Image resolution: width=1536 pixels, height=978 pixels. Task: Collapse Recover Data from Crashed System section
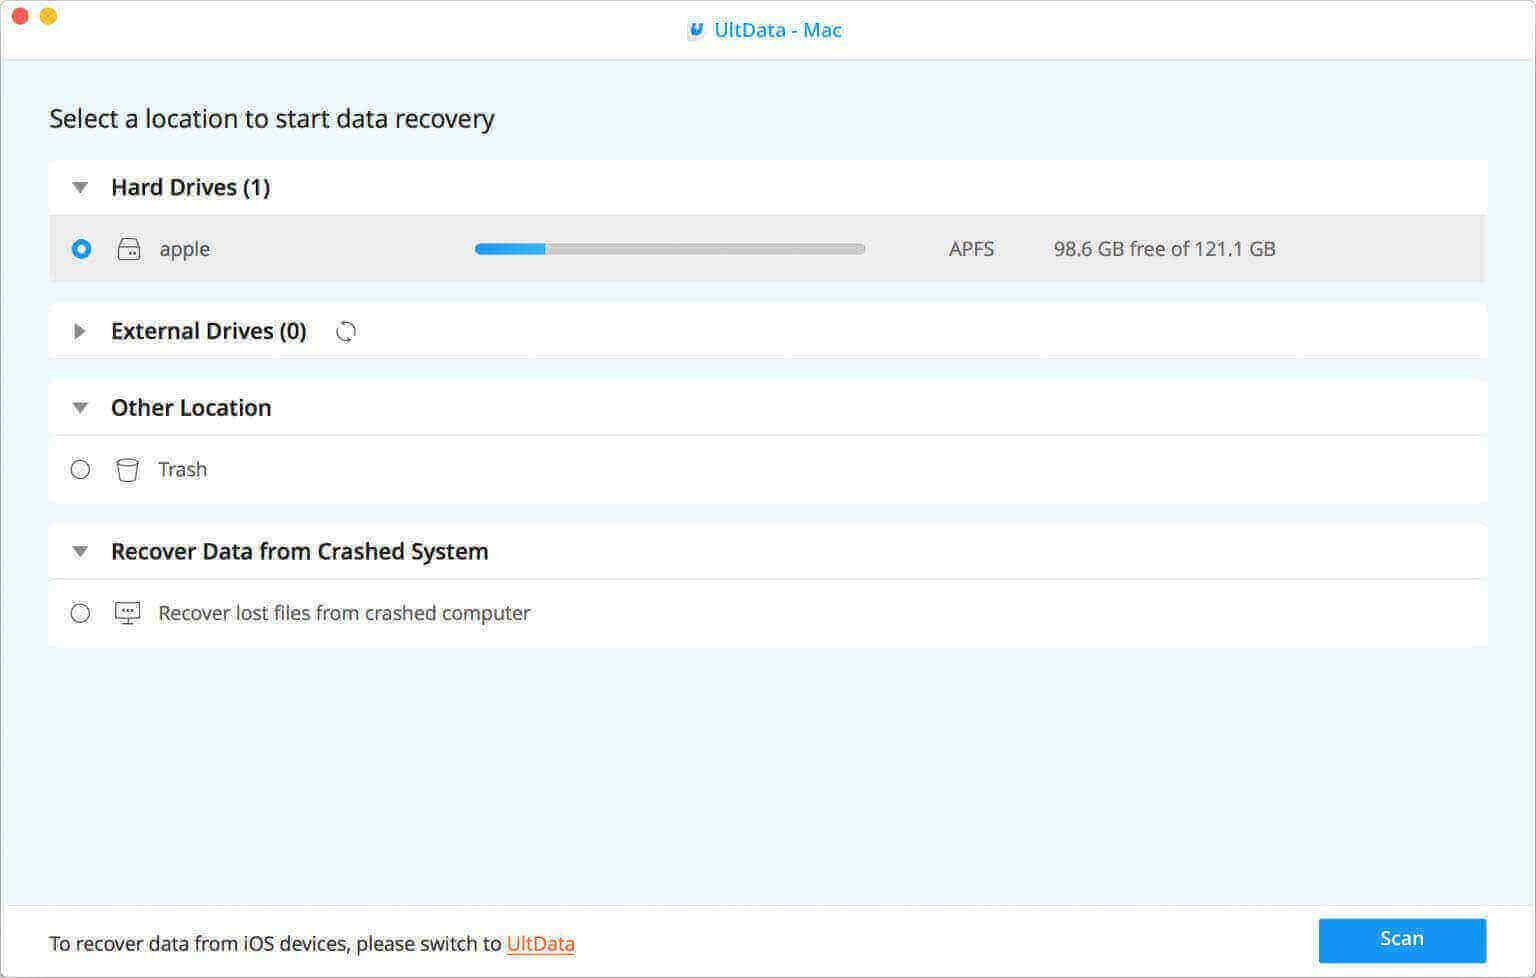(80, 552)
